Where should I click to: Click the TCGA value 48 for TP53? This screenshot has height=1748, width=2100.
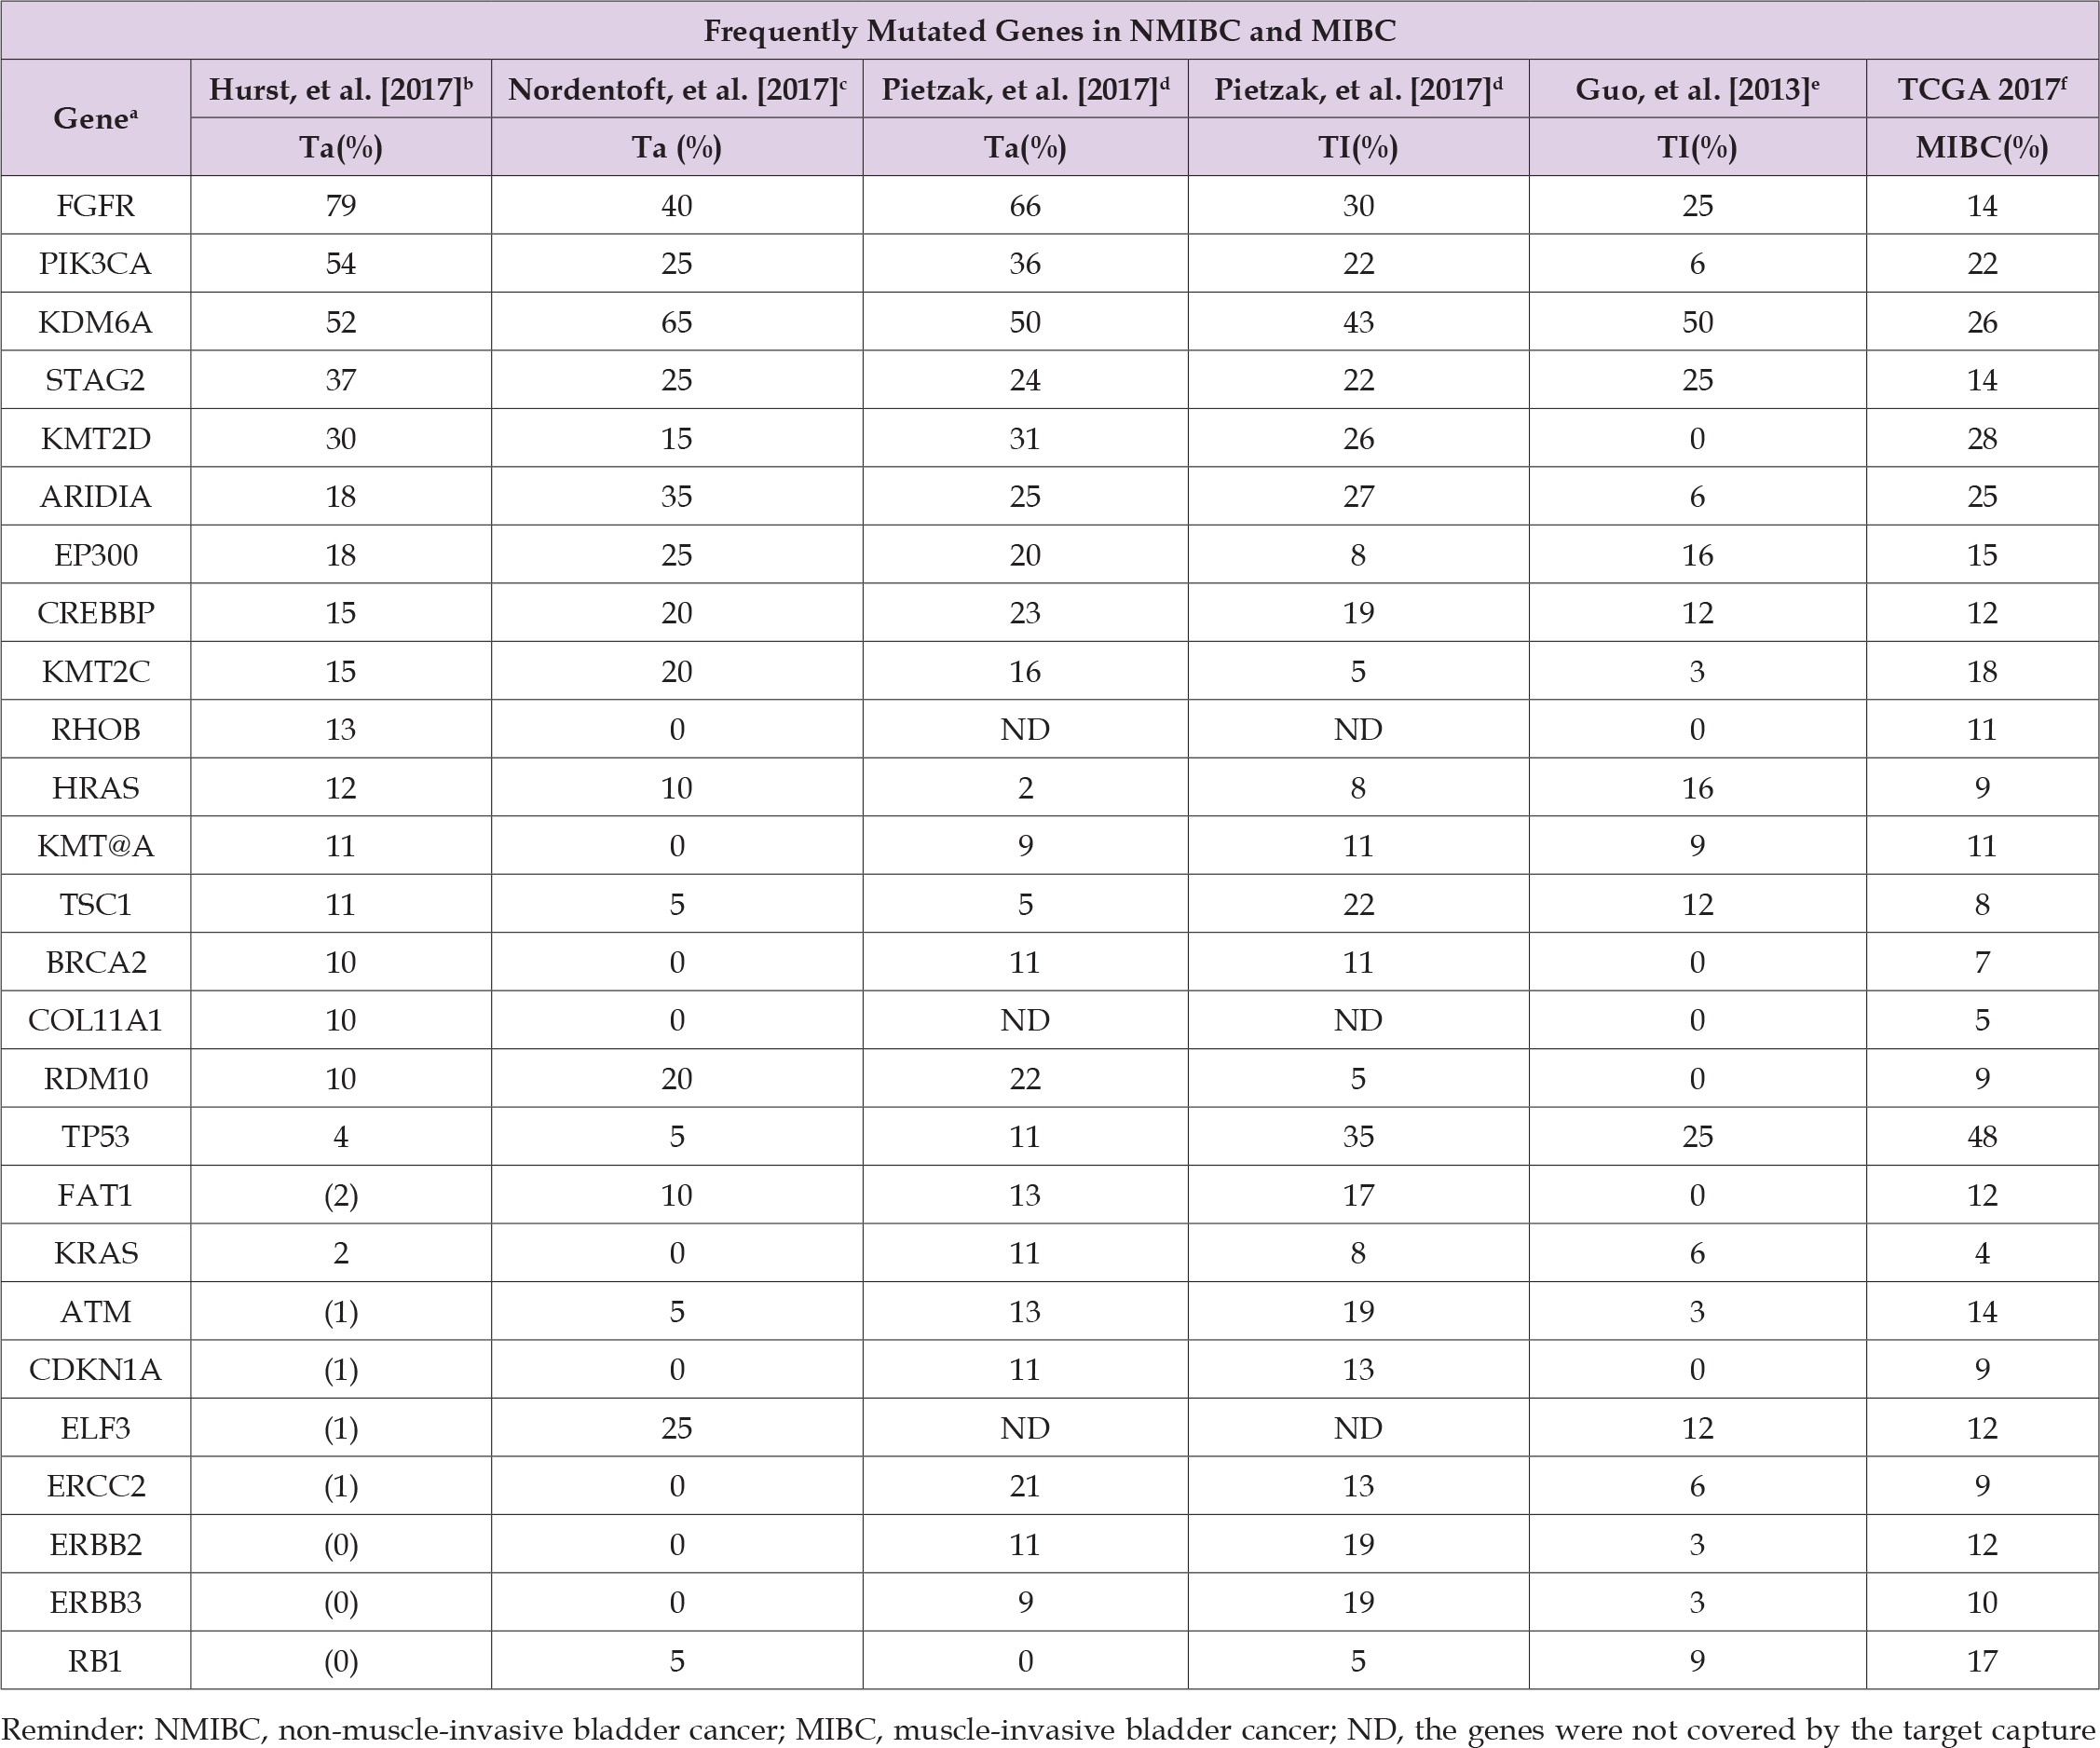click(1982, 1137)
